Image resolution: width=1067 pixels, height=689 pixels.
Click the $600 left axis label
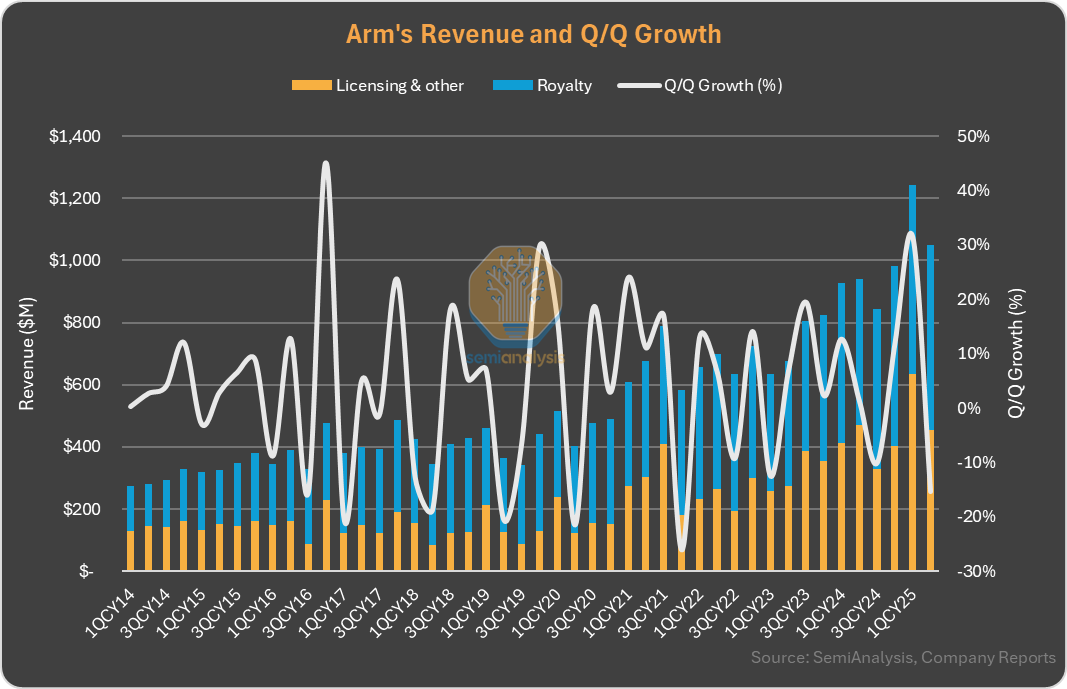click(82, 384)
